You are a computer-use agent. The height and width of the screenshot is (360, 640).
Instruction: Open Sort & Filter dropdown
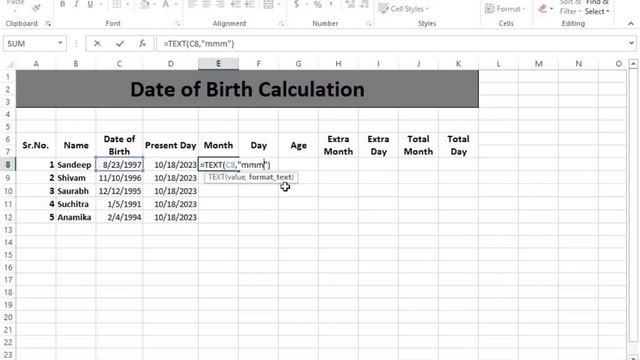[x=570, y=7]
